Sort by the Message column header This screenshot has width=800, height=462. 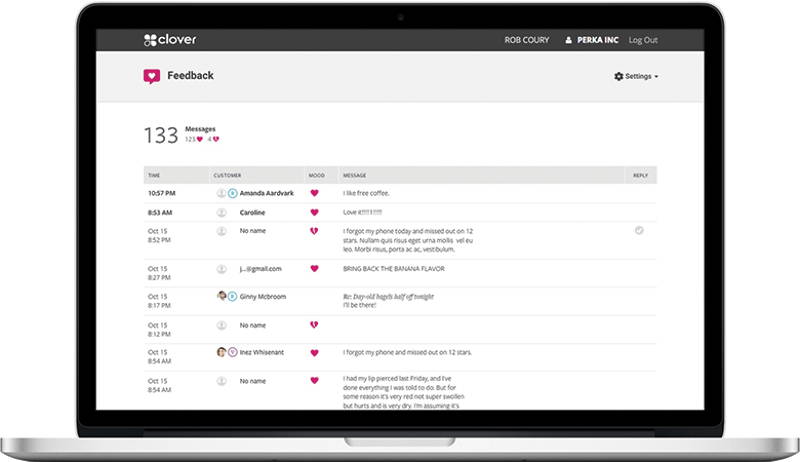click(x=355, y=175)
